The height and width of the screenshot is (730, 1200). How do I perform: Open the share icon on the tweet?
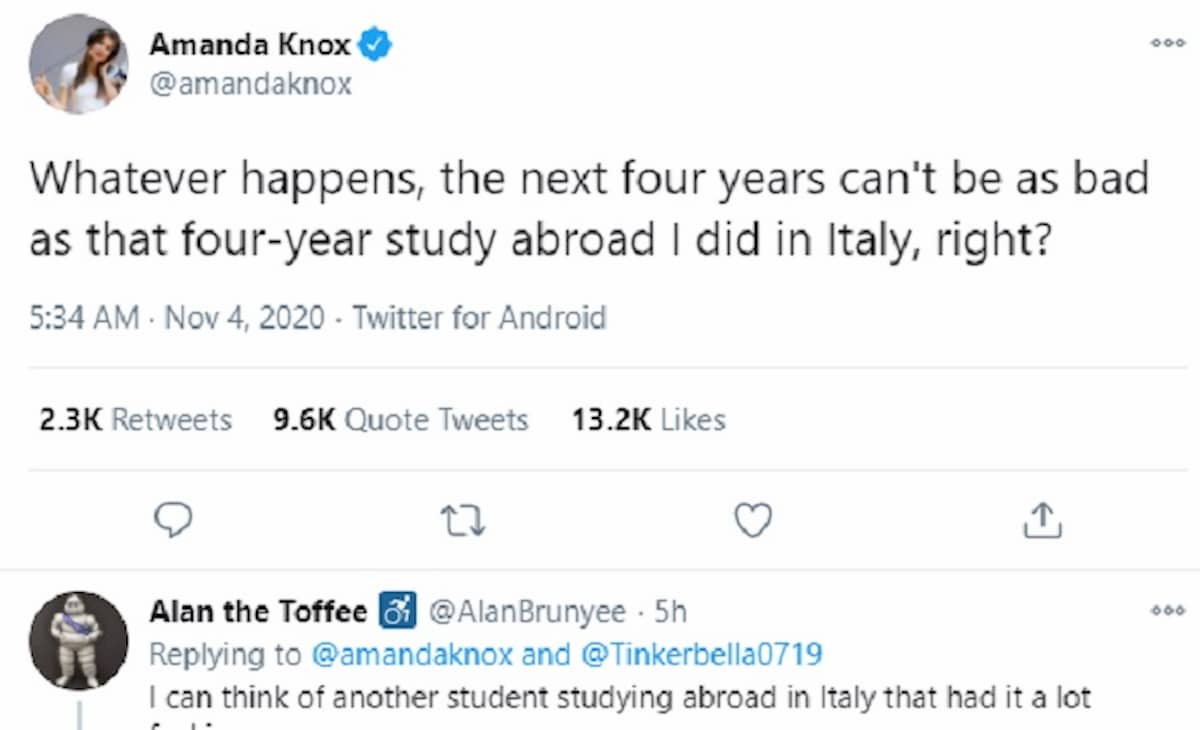click(x=1042, y=518)
